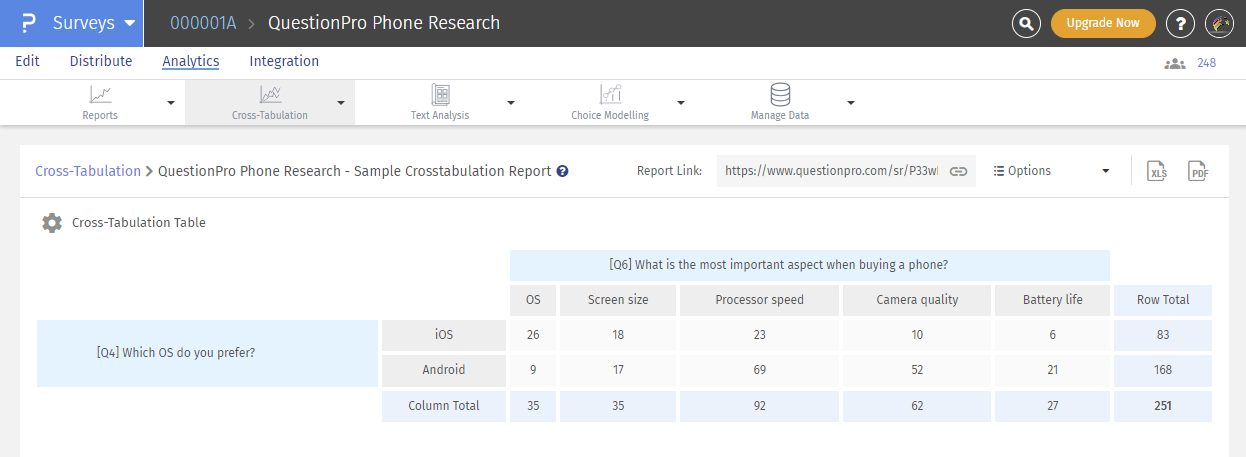
Task: Expand the Surveys dropdown
Action: [x=129, y=23]
